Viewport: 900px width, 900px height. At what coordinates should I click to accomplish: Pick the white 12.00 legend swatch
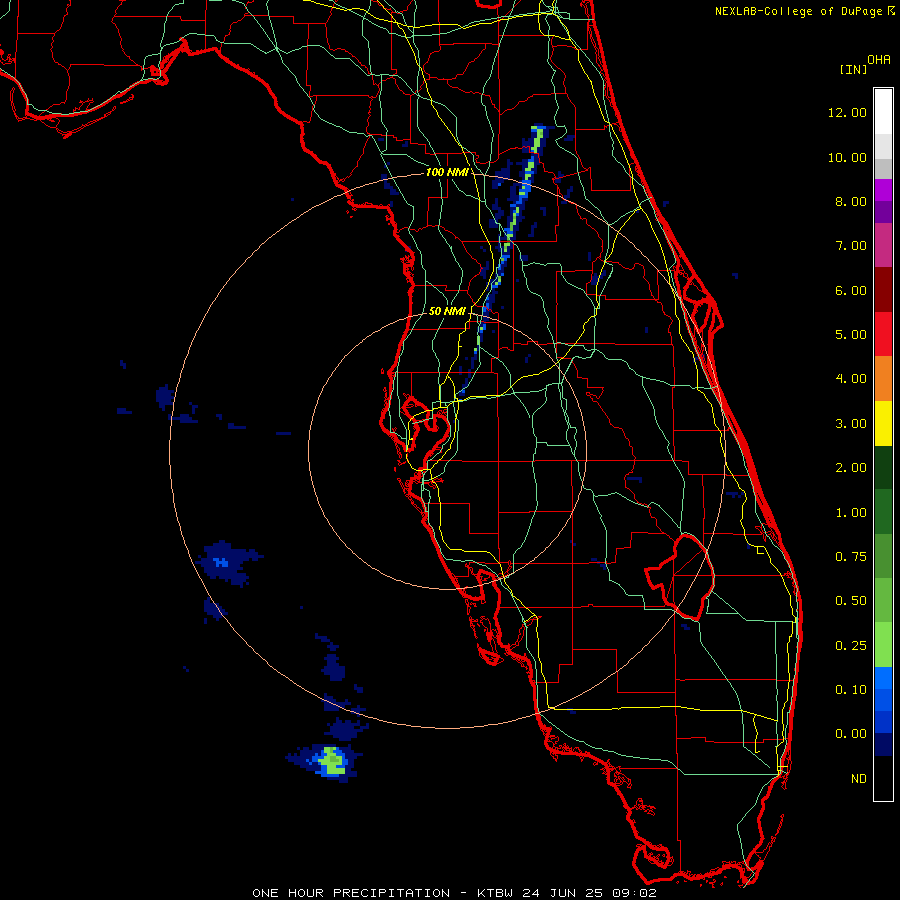pyautogui.click(x=883, y=112)
